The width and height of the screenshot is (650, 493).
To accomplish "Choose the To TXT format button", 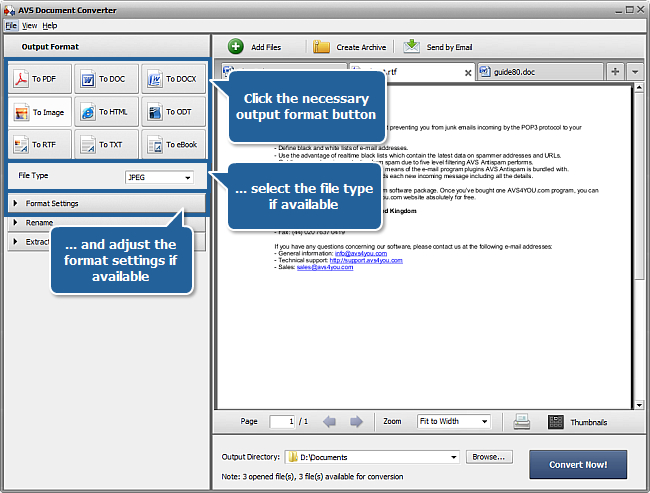I will coord(106,145).
